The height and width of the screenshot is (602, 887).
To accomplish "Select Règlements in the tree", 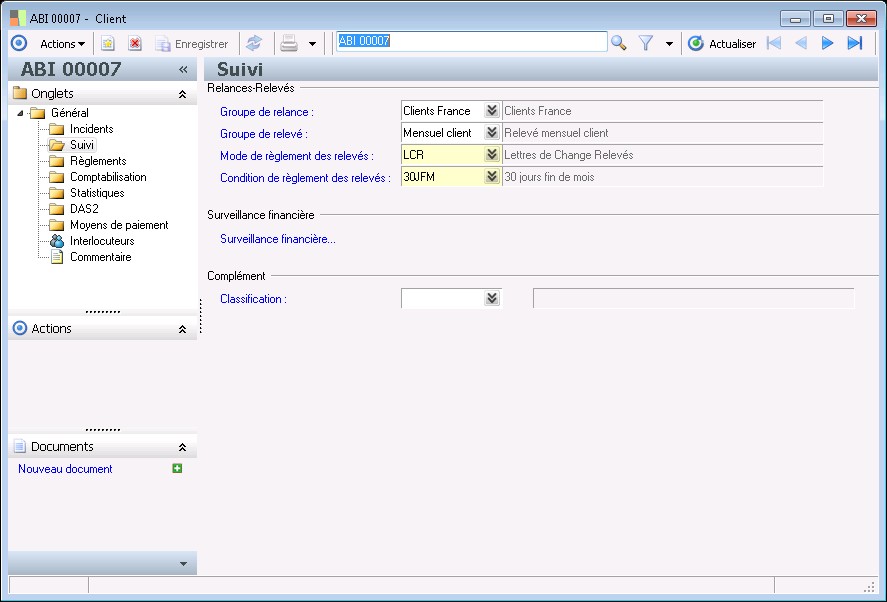I will [98, 161].
